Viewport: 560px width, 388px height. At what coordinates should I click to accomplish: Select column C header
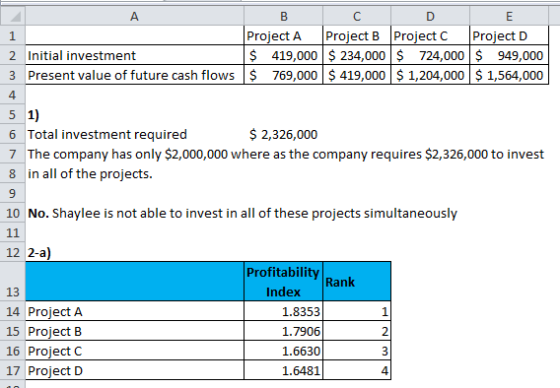(356, 16)
